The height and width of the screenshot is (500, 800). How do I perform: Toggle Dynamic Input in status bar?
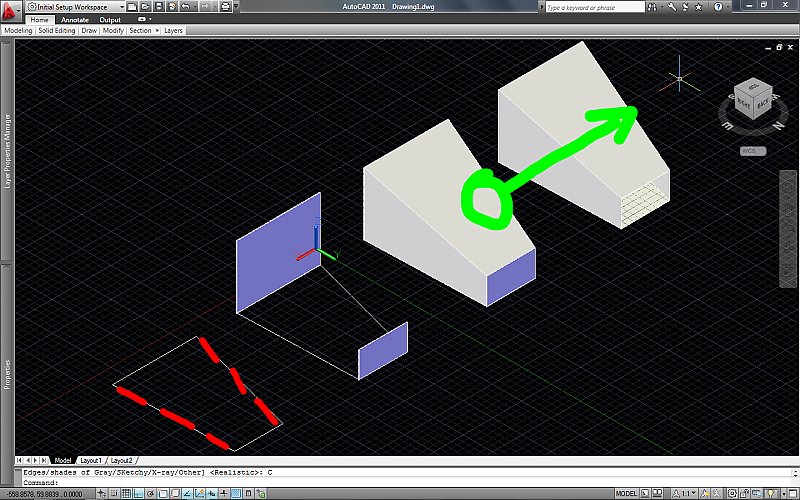(x=212, y=493)
